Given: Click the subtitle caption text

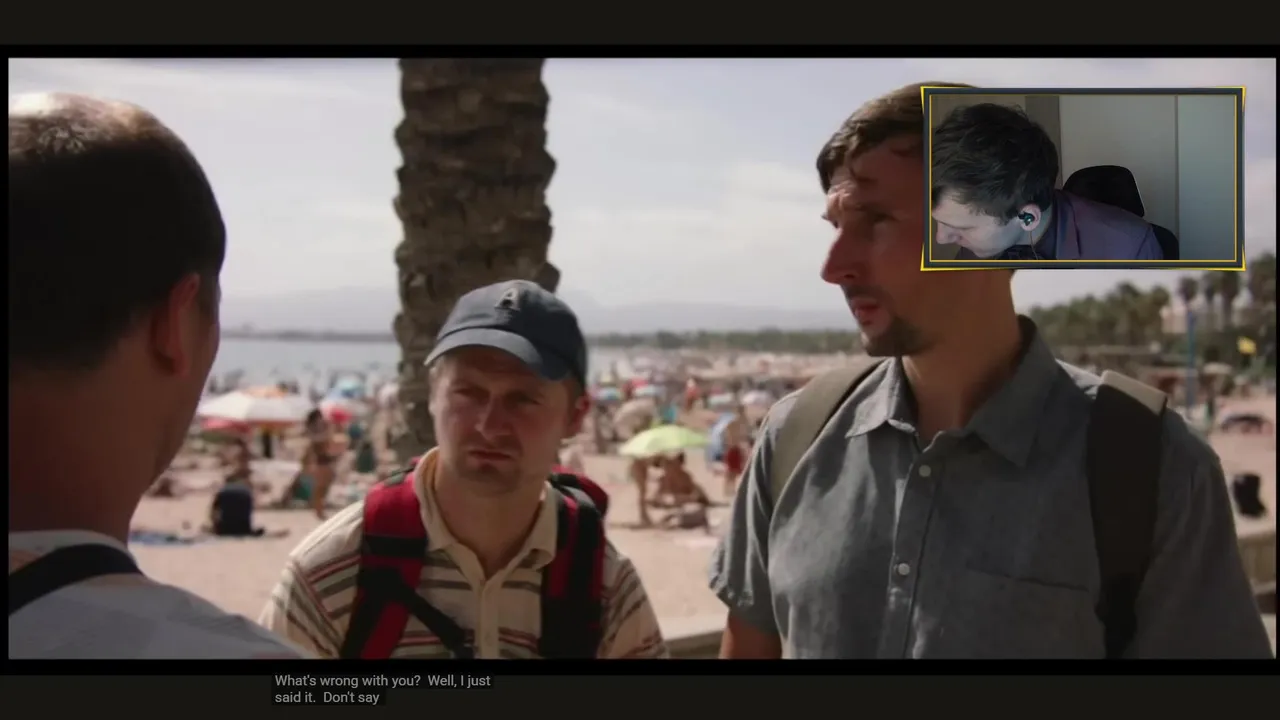Looking at the screenshot, I should coord(382,689).
